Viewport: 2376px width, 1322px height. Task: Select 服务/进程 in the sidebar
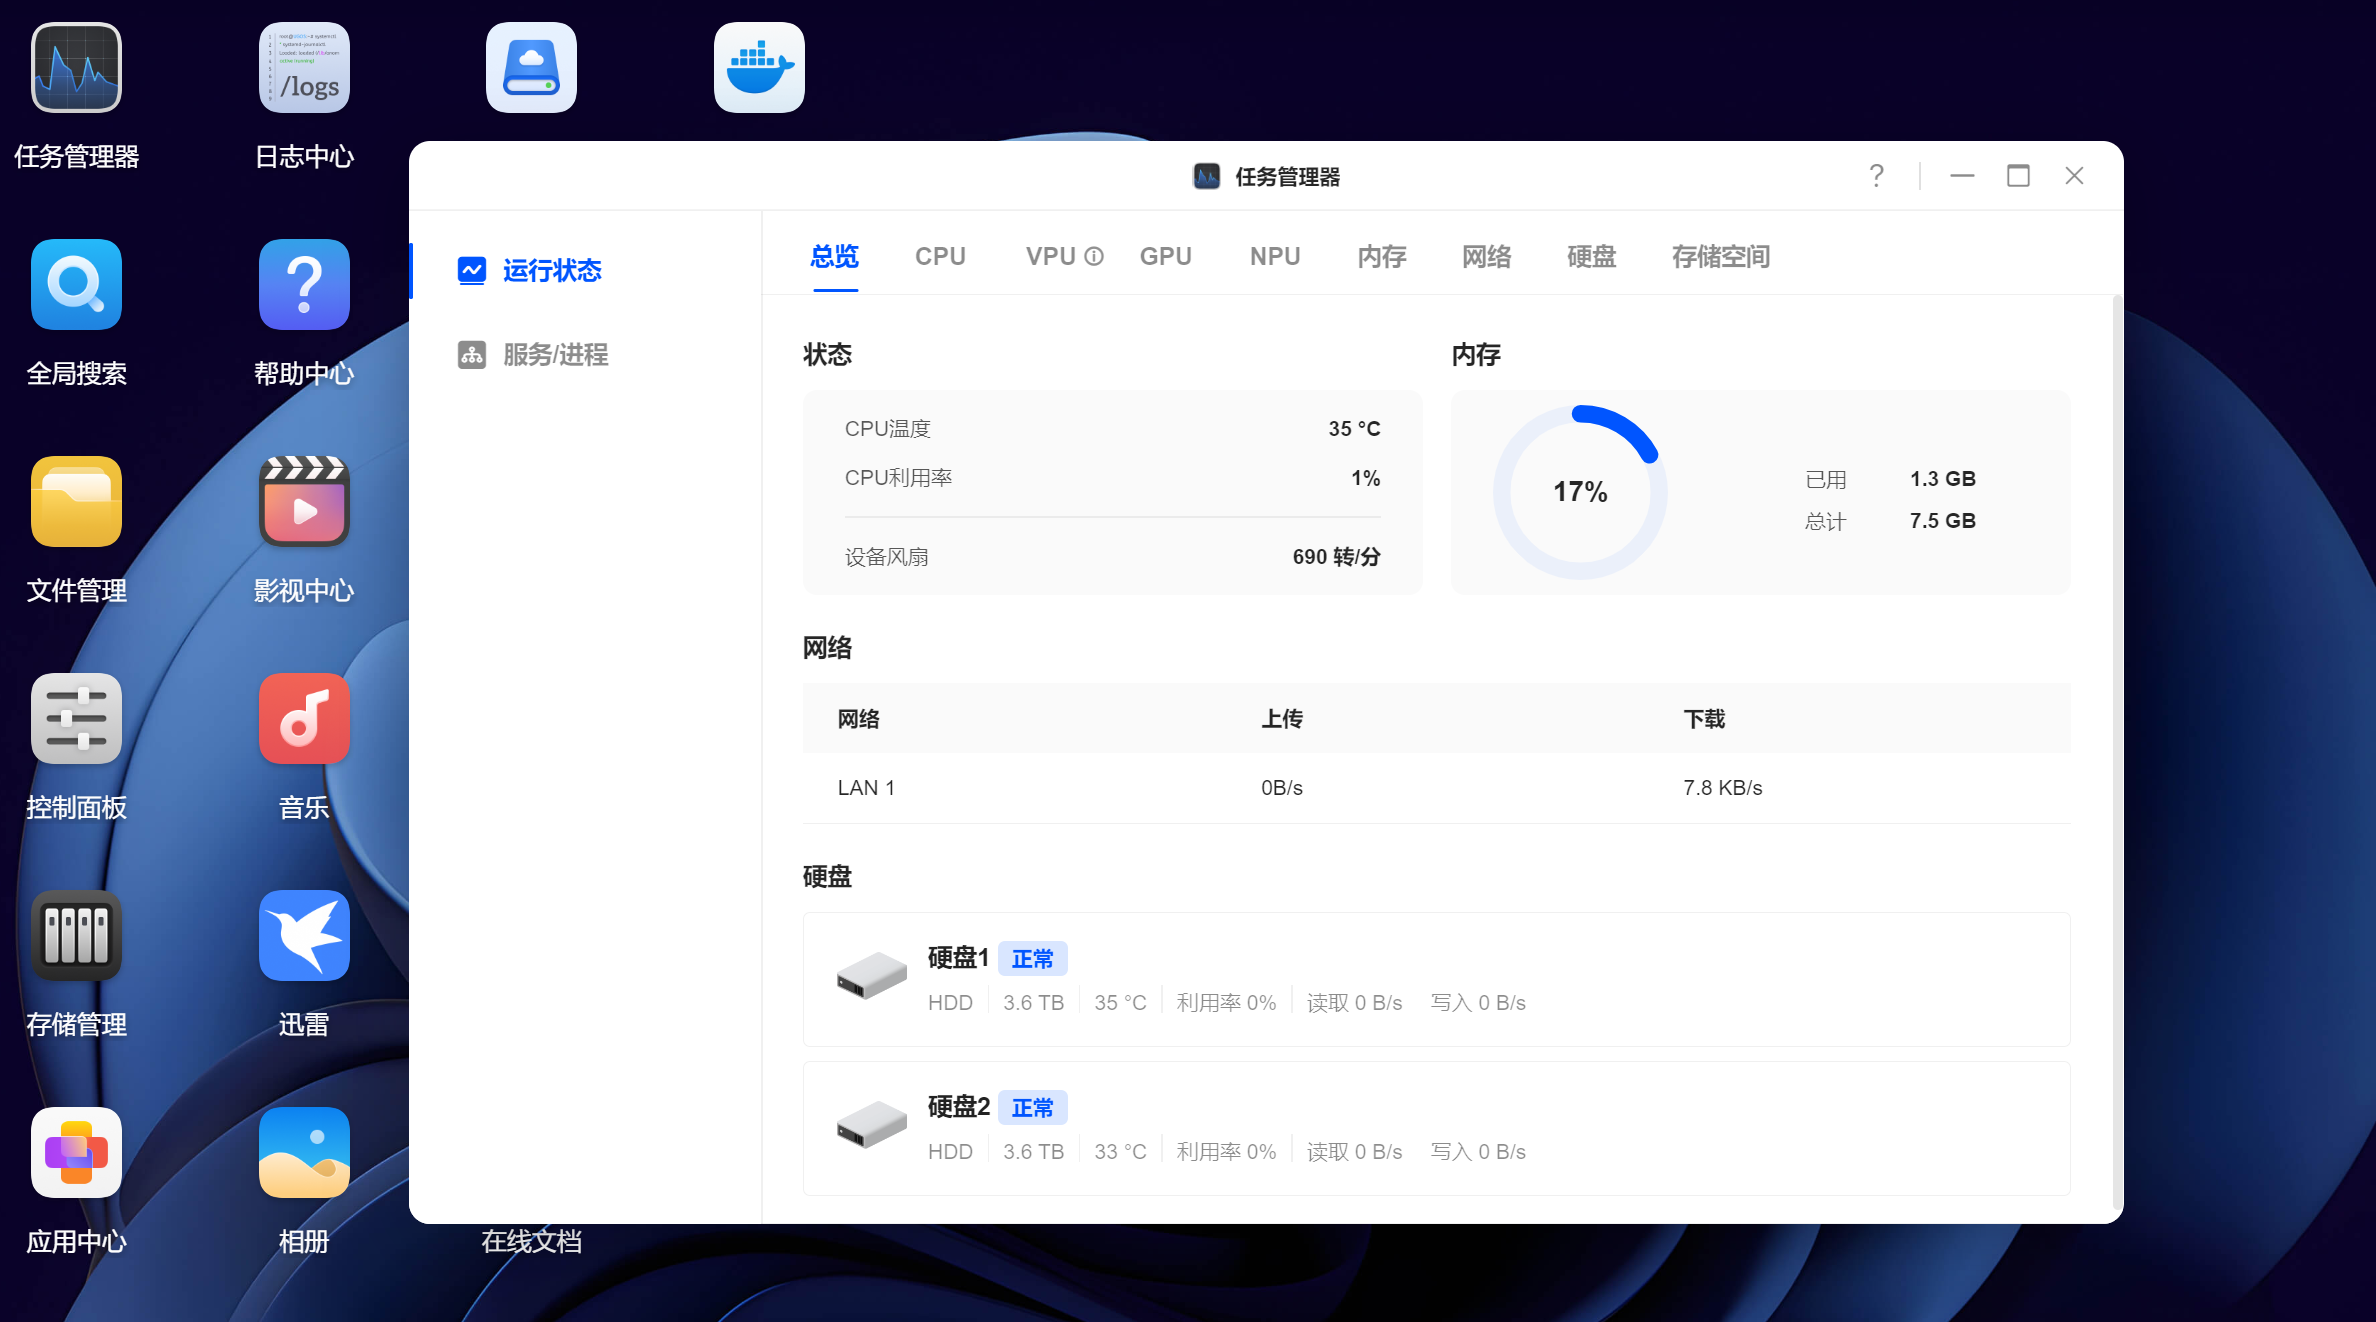(x=555, y=355)
